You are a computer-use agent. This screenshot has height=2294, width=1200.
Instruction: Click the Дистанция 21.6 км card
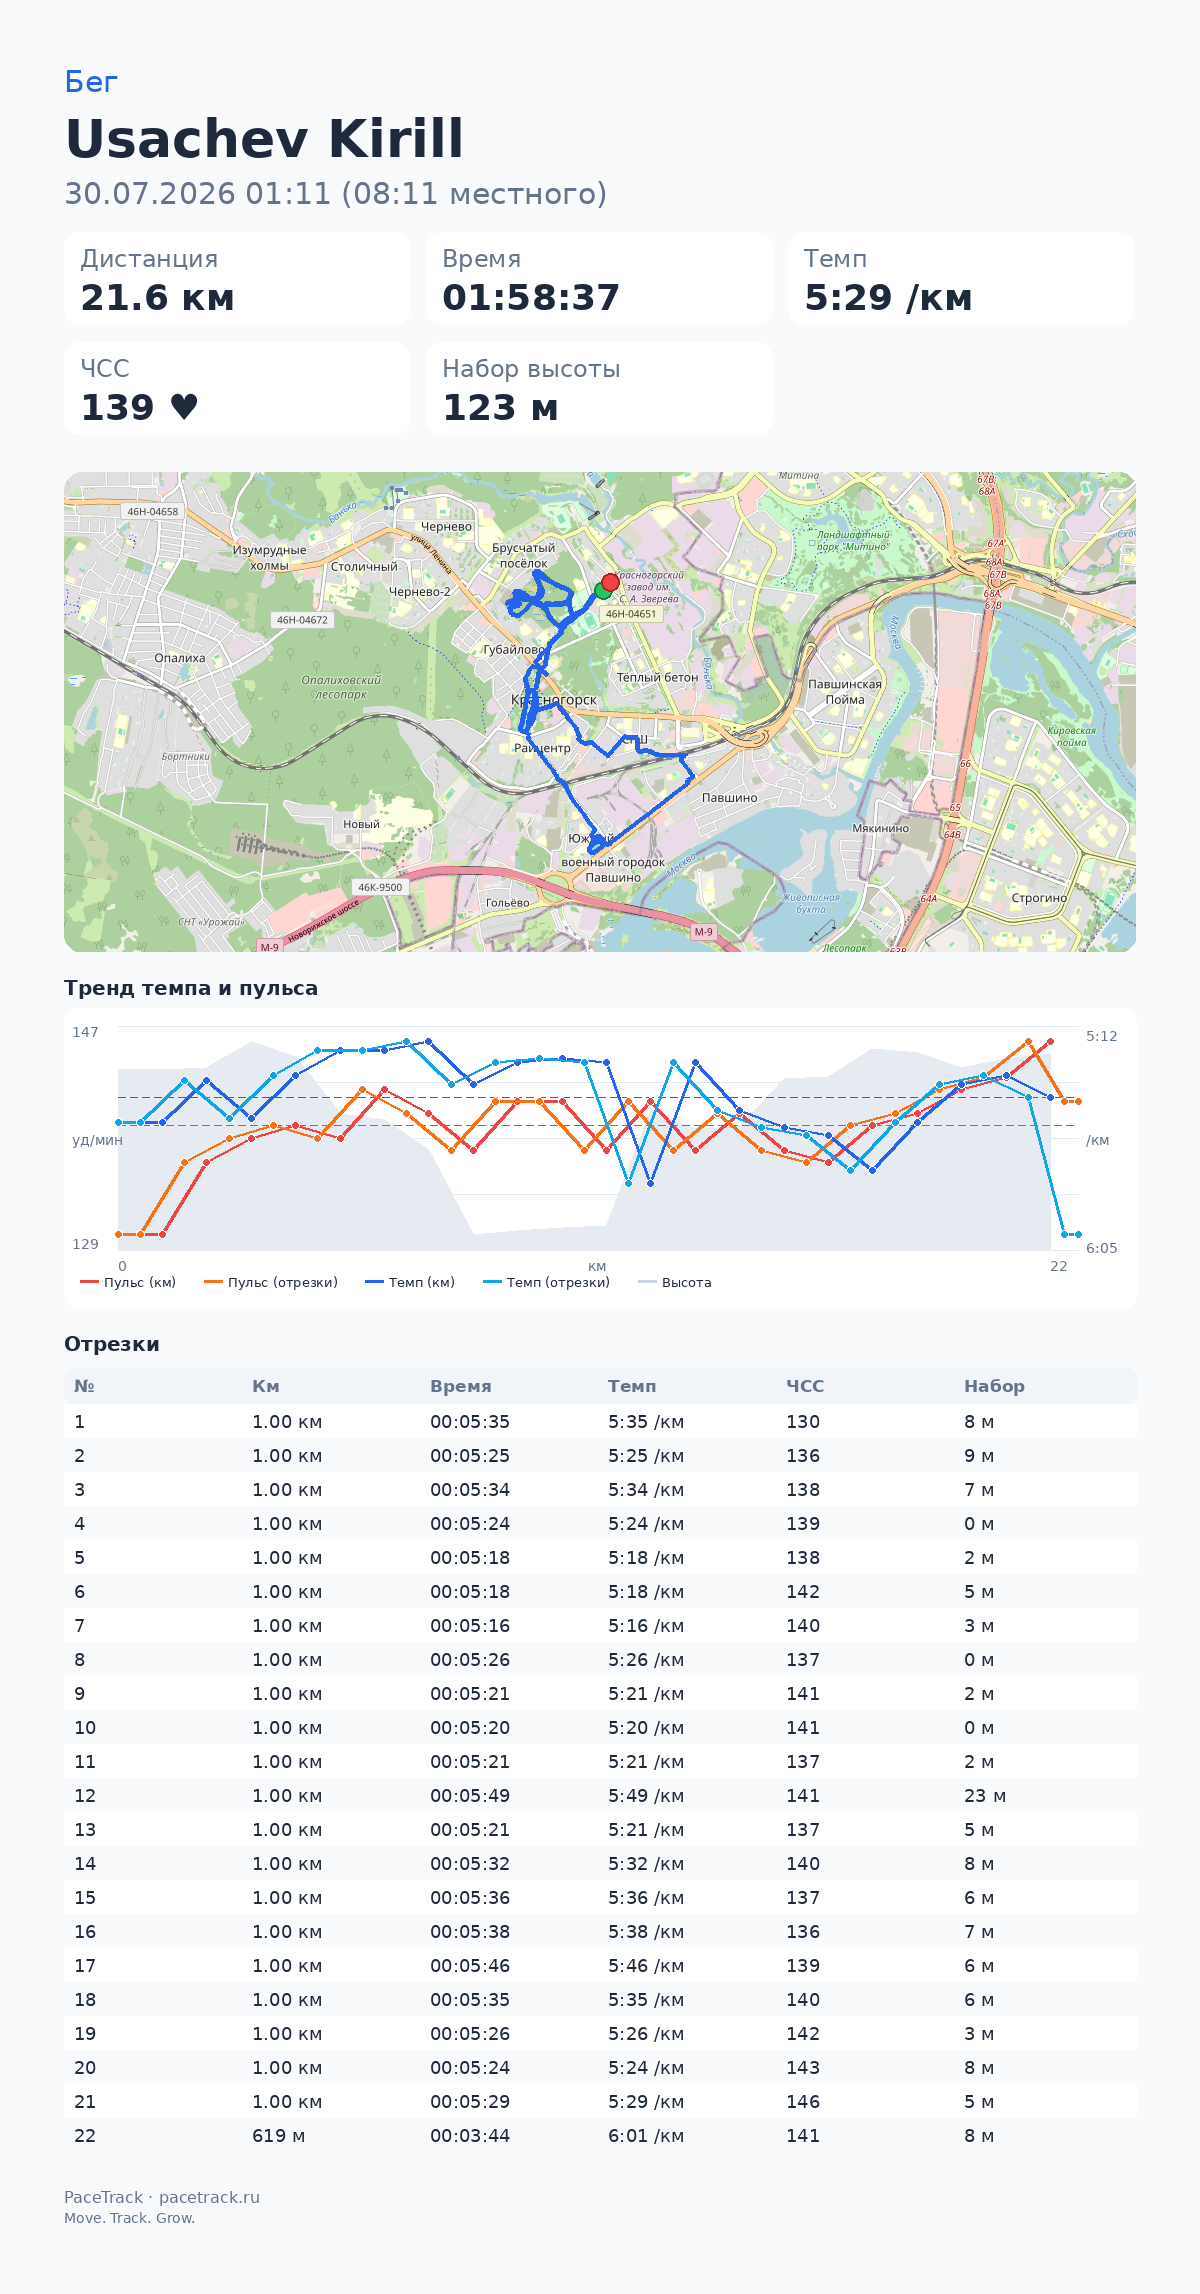click(237, 279)
